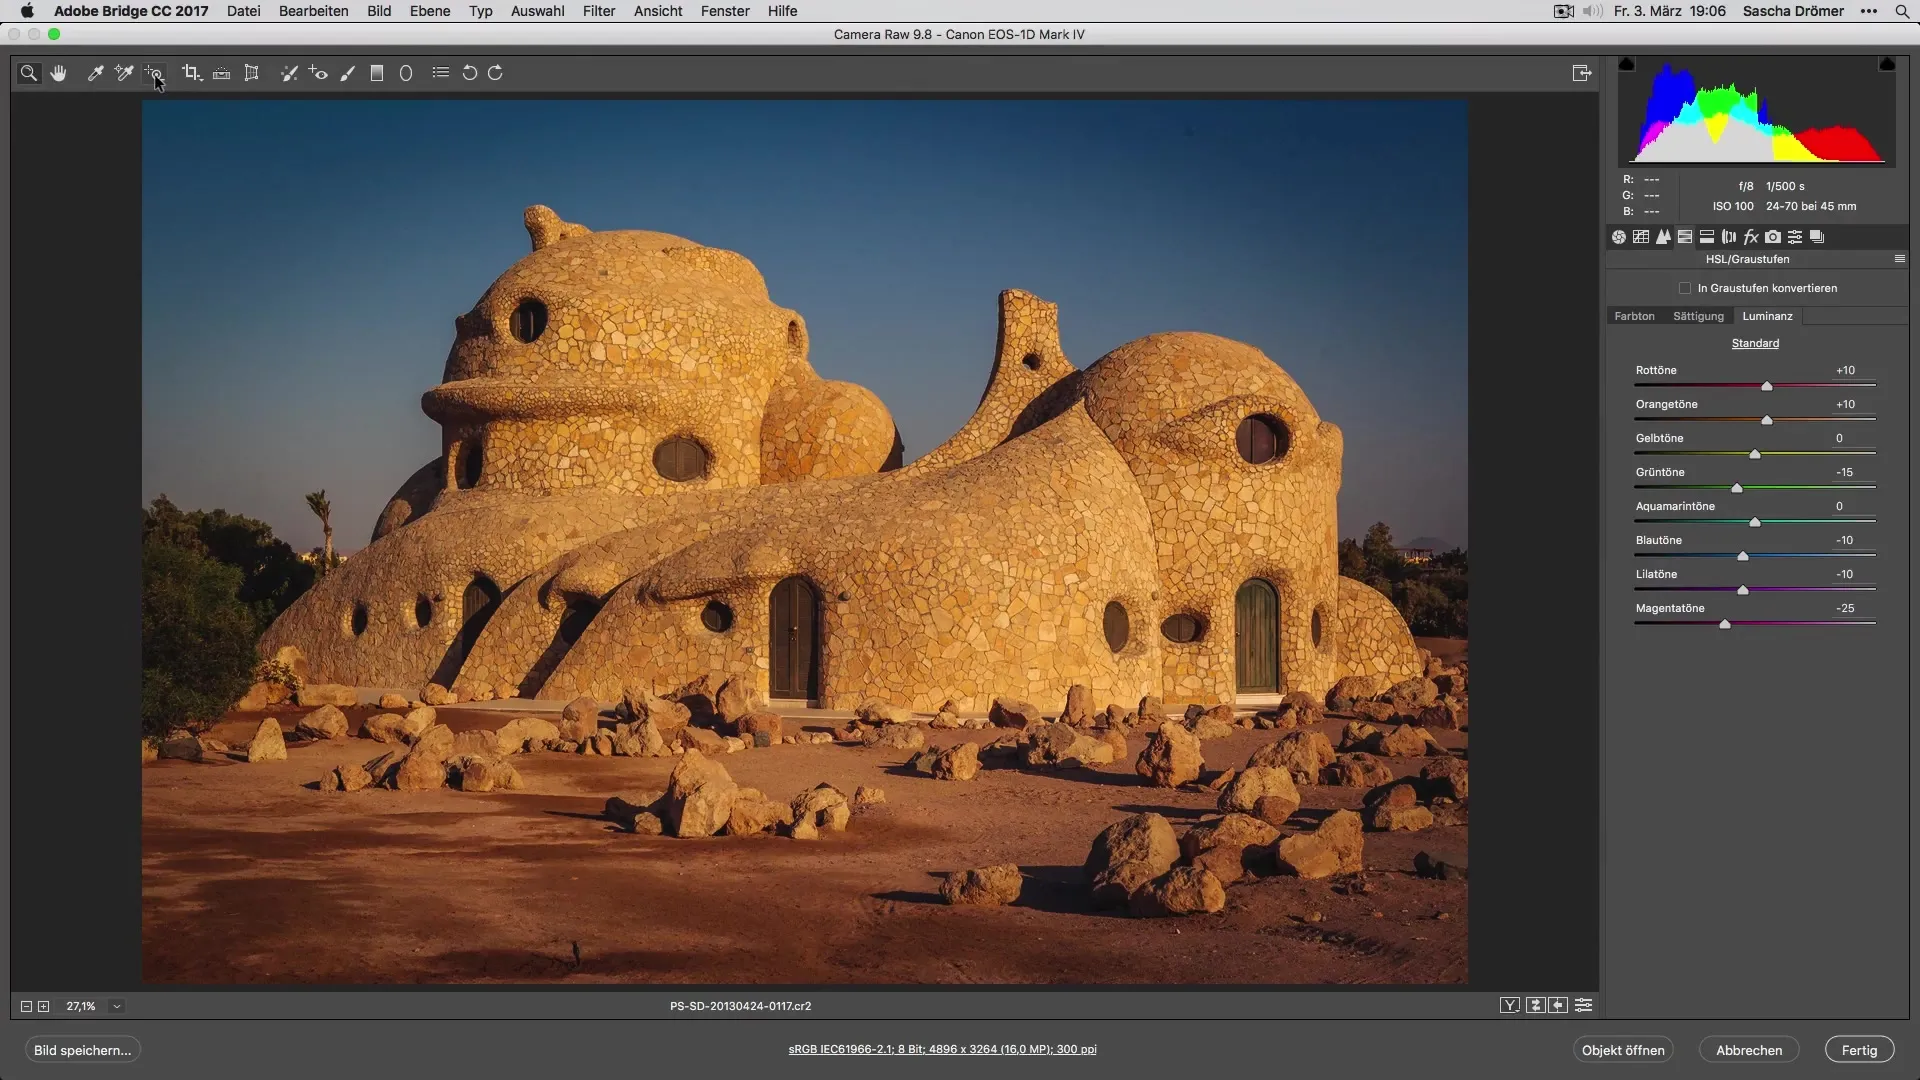Toggle highlight clipping warning in histogram
Screen dimensions: 1920x1080
pyautogui.click(x=1887, y=64)
